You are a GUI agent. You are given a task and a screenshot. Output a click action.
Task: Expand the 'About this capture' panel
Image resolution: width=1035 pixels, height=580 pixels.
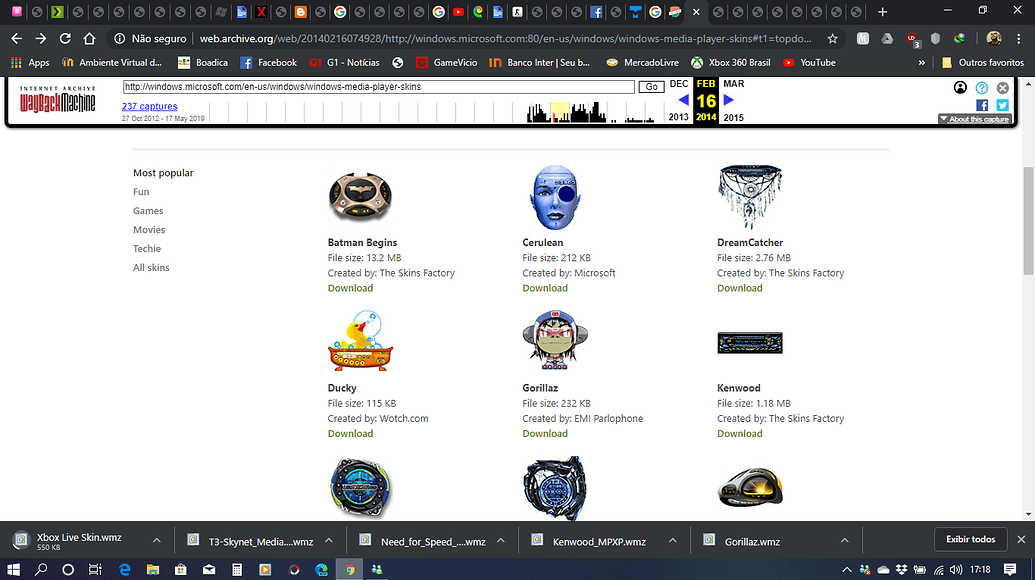coord(976,119)
